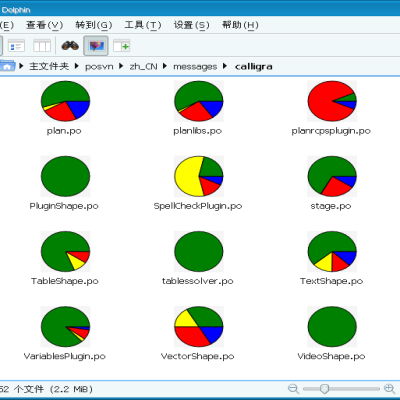Click the stage.po file name
Image resolution: width=400 pixels, height=400 pixels.
[x=331, y=206]
